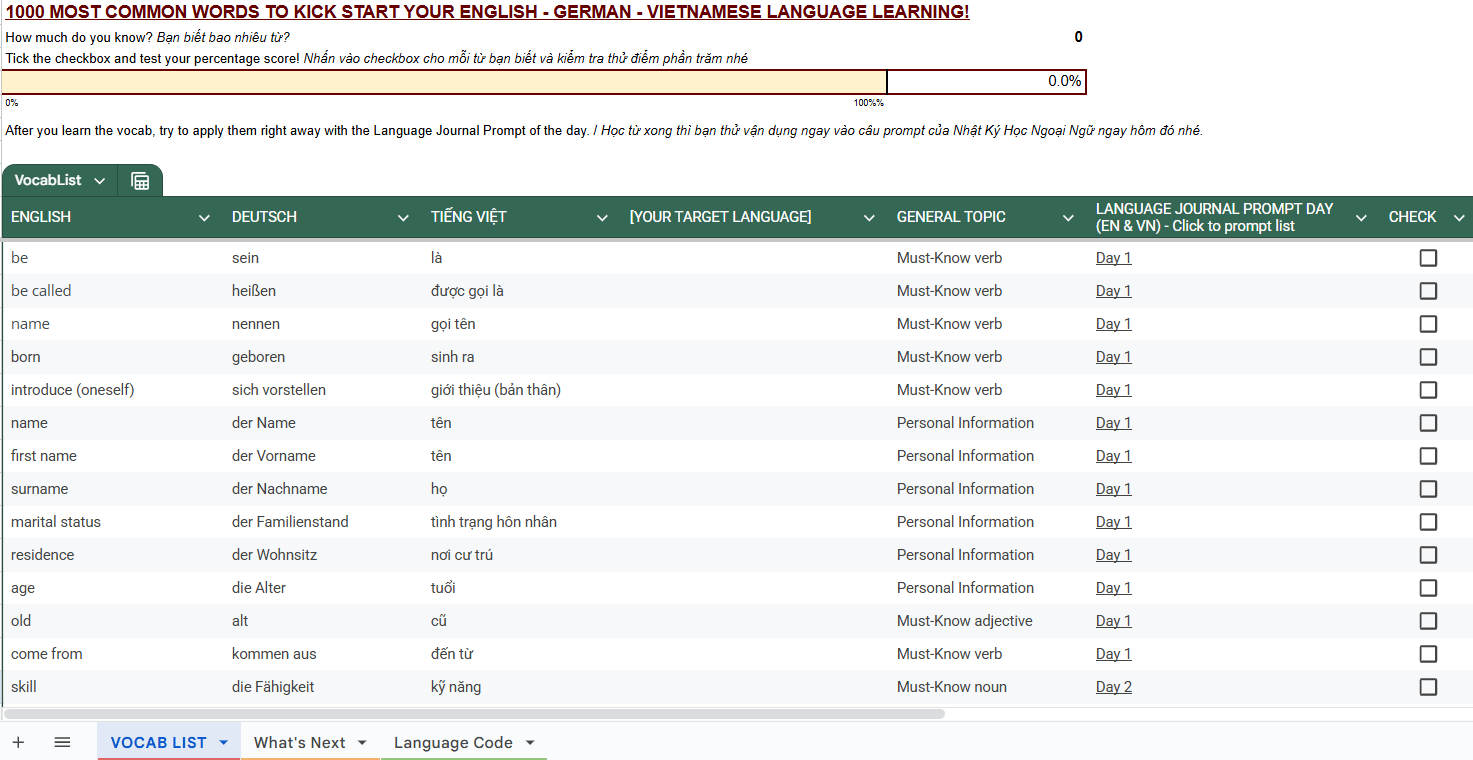Click the add new sheet plus icon
The height and width of the screenshot is (760, 1473).
pyautogui.click(x=18, y=742)
